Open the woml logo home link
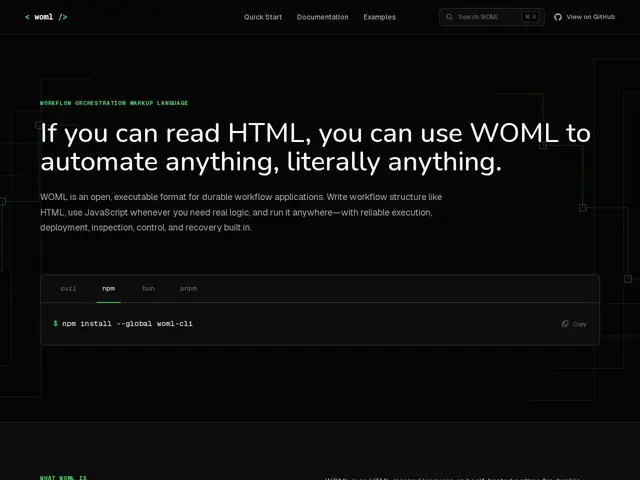The width and height of the screenshot is (640, 480). click(x=46, y=17)
